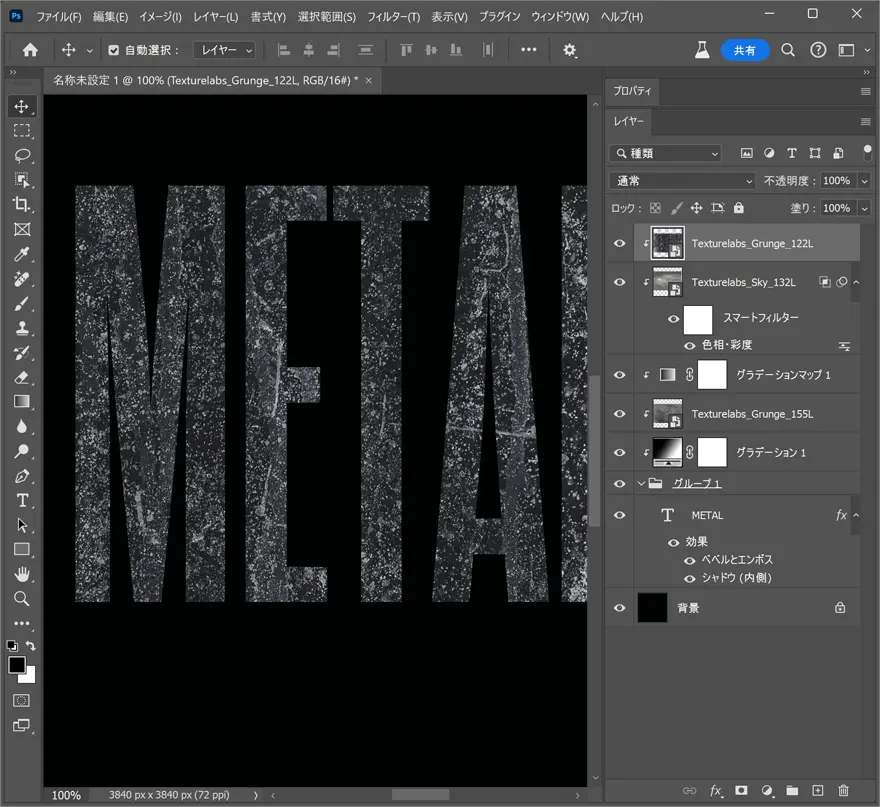880x807 pixels.
Task: Collapse the グループ 1 folder chevron
Action: [641, 483]
